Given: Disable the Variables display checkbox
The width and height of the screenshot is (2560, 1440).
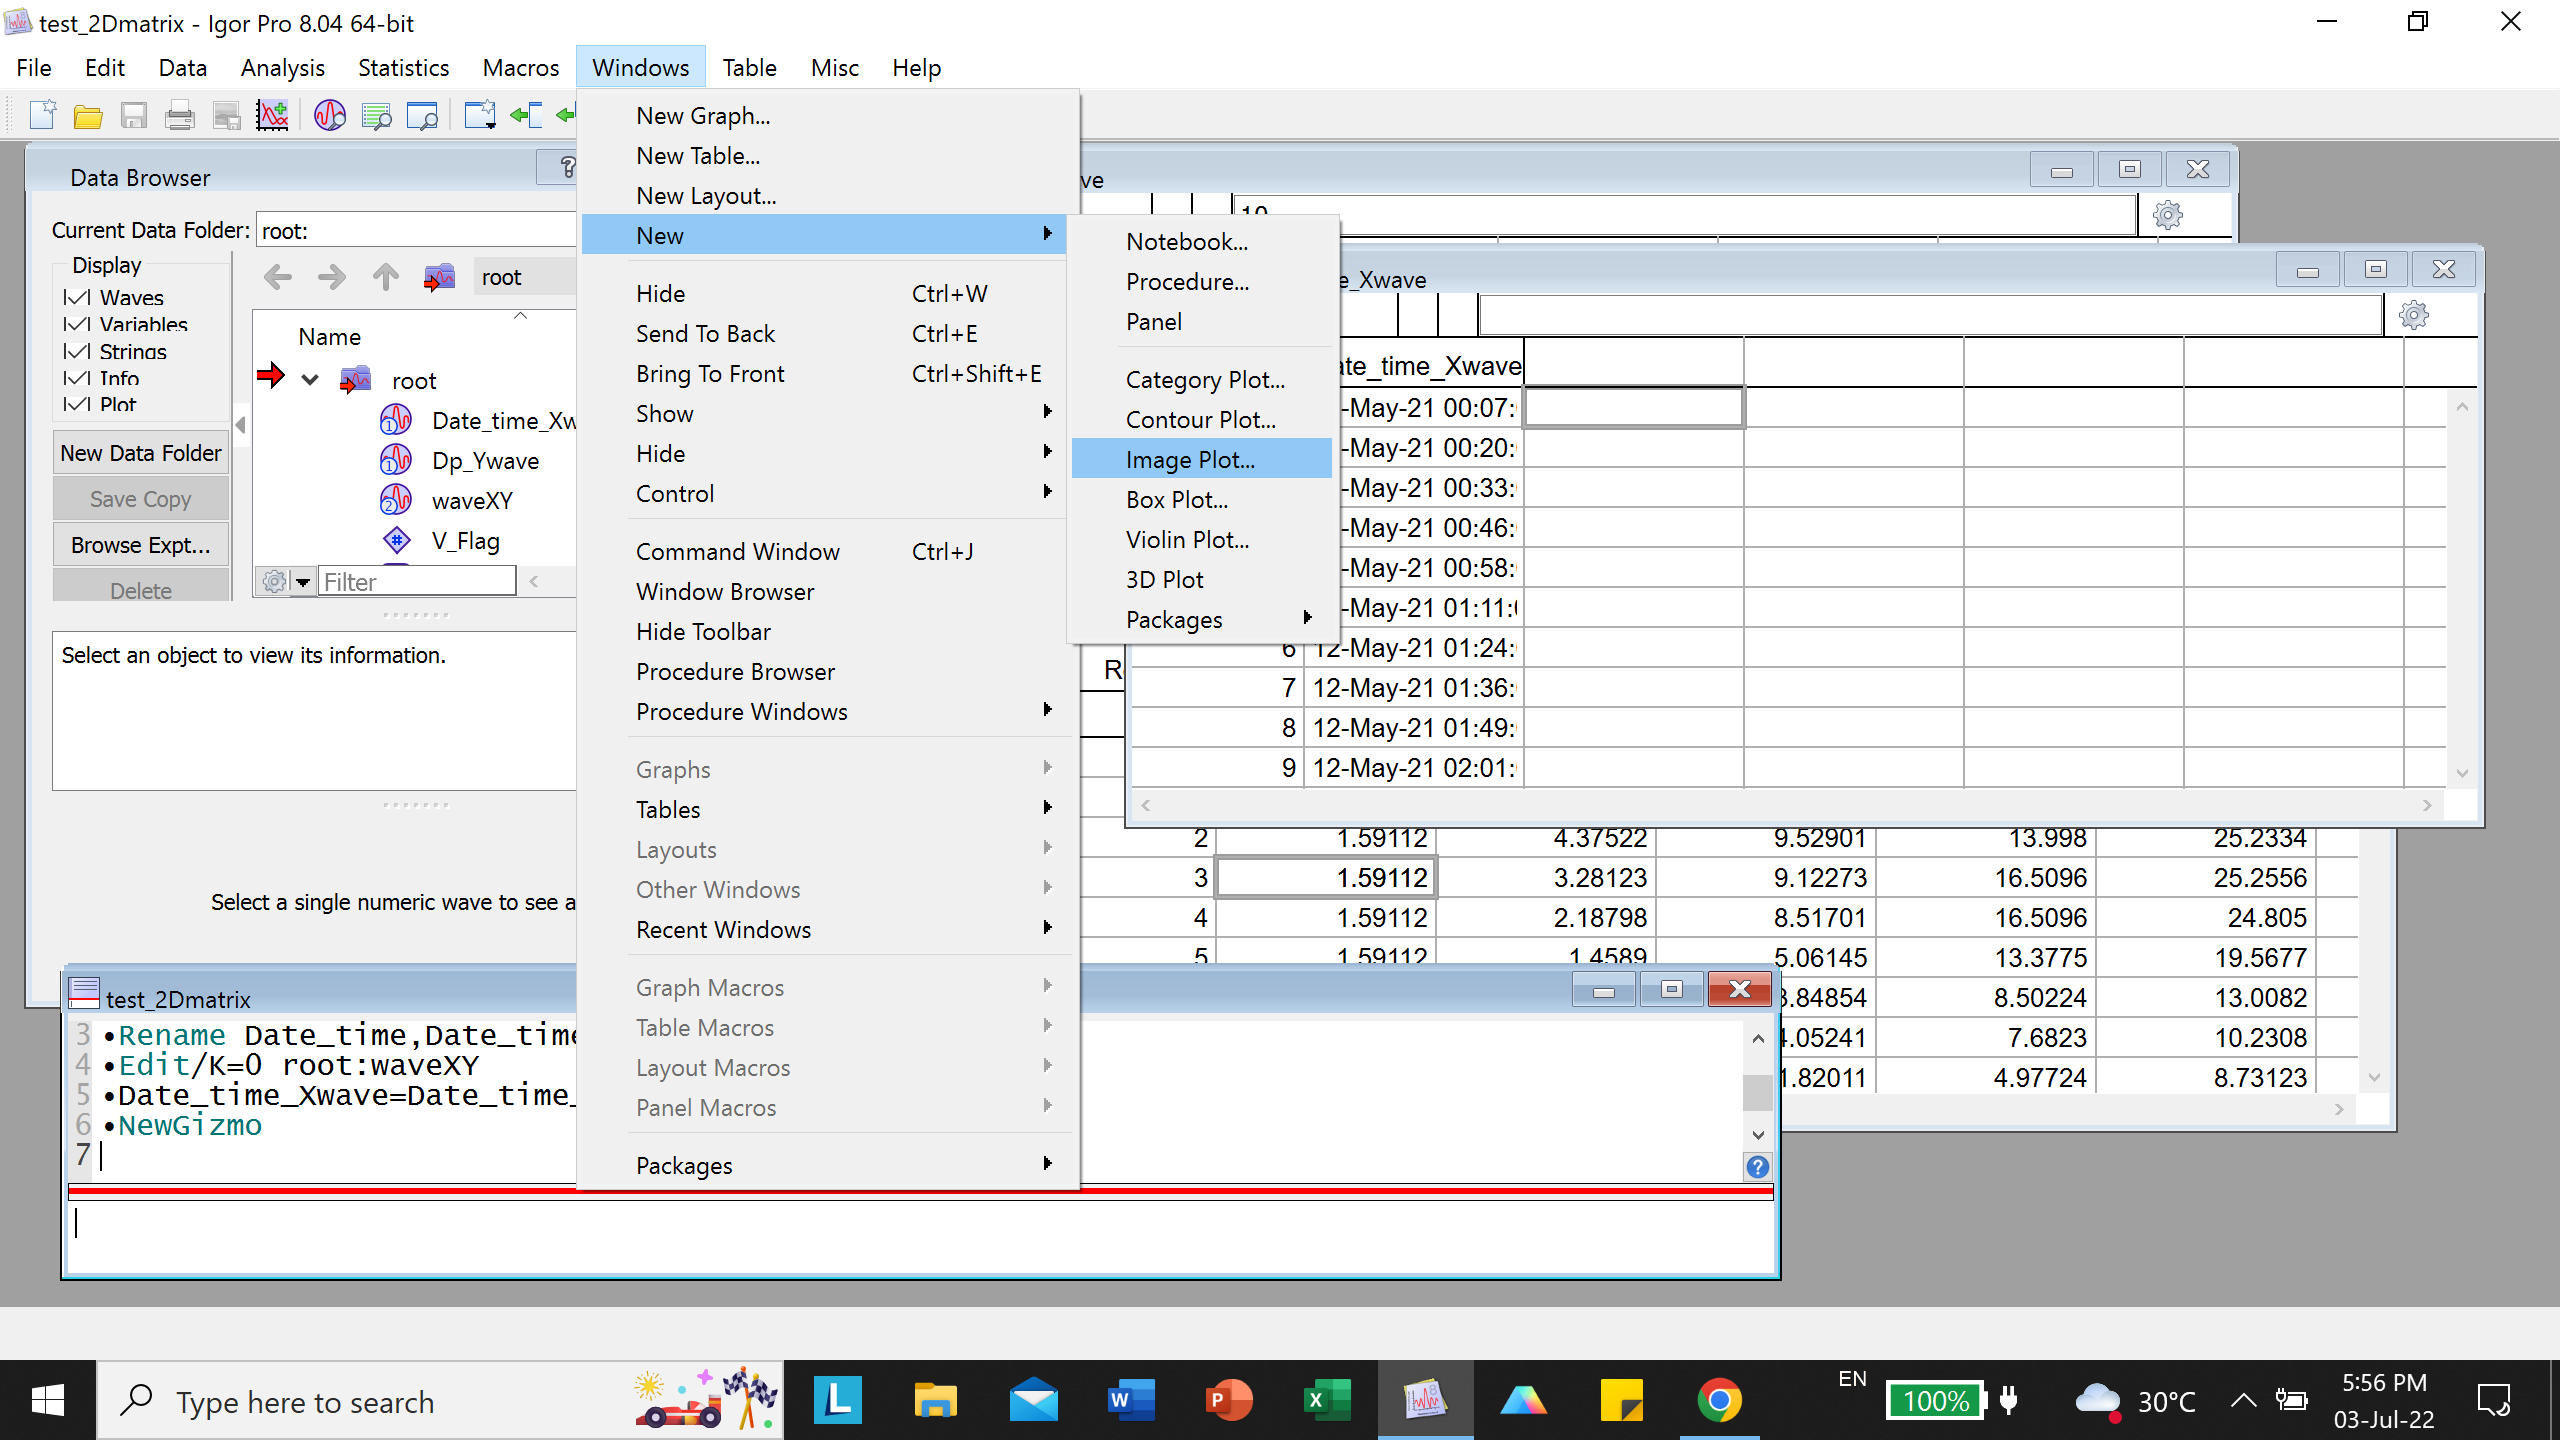Looking at the screenshot, I should click(x=77, y=324).
